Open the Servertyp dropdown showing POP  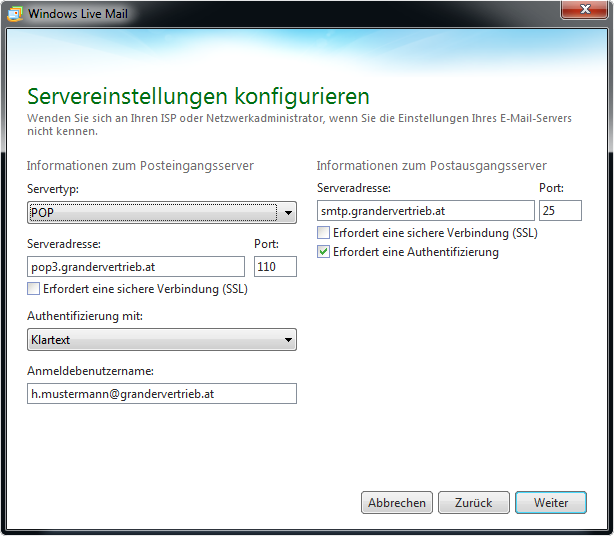click(162, 212)
